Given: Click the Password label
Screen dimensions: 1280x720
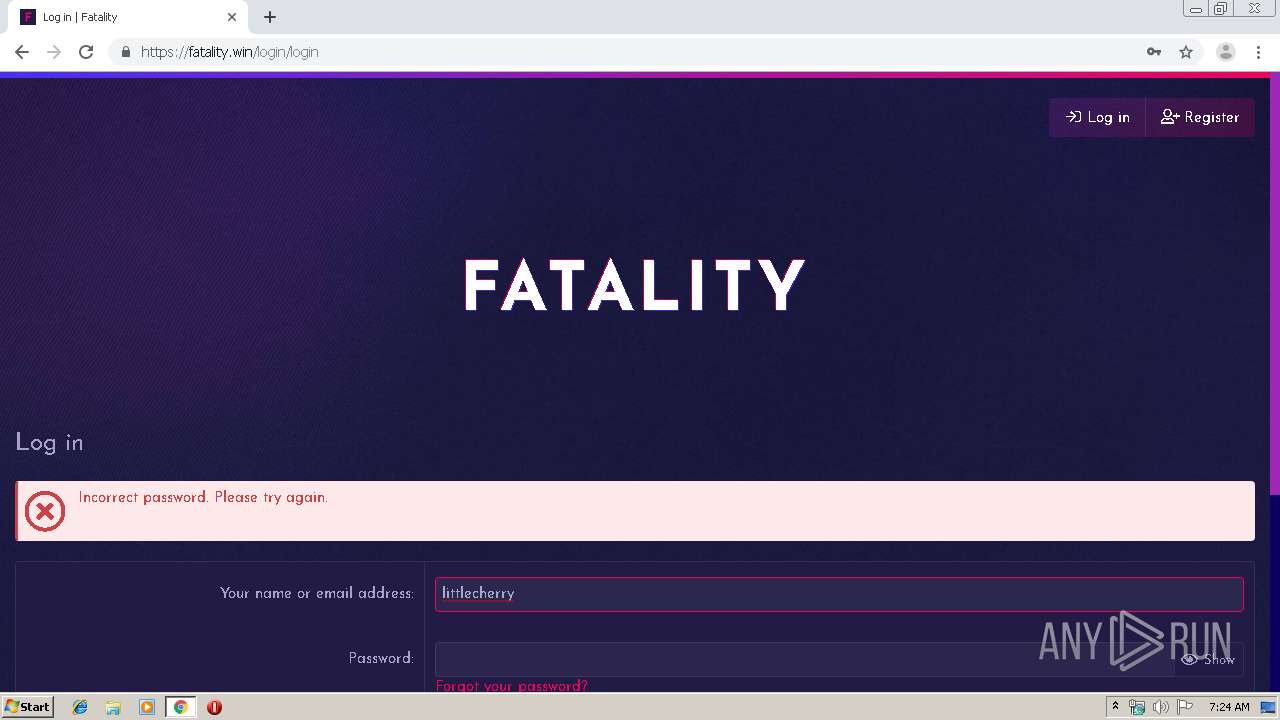Looking at the screenshot, I should 381,658.
